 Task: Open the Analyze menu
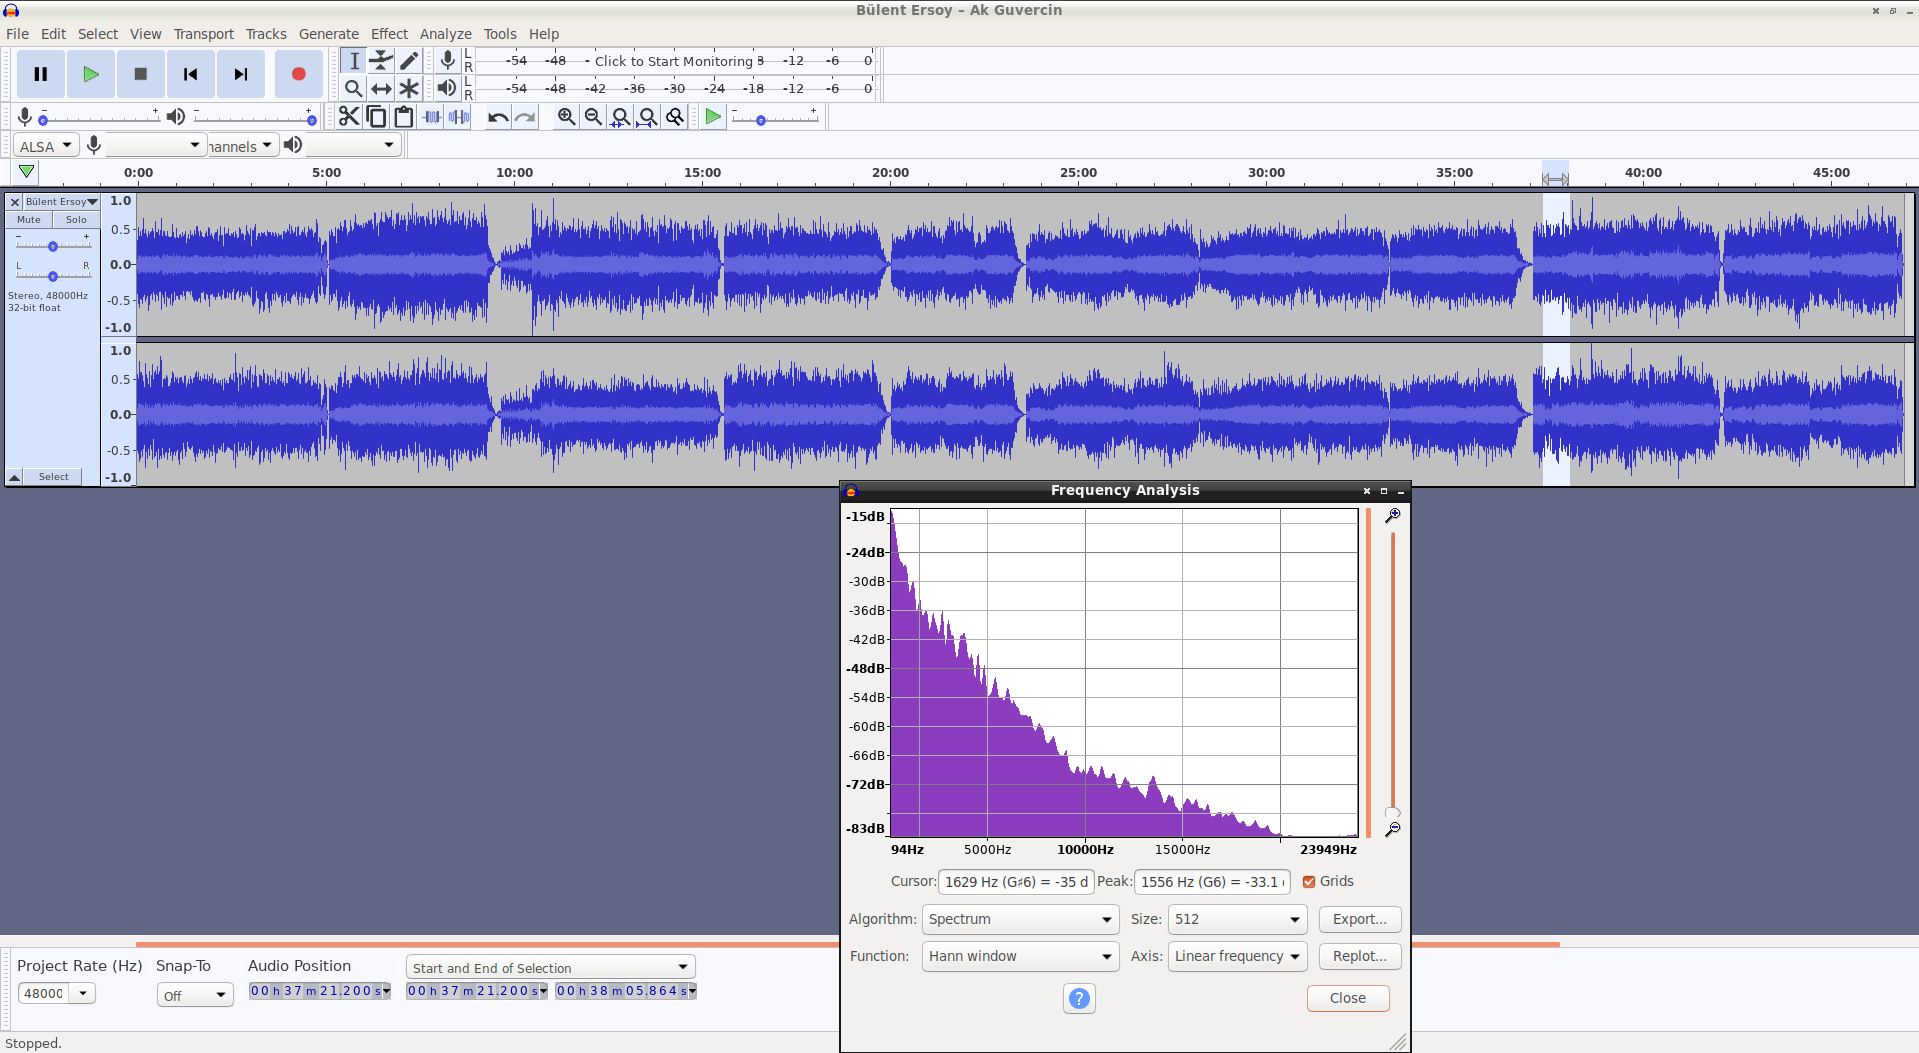(445, 34)
